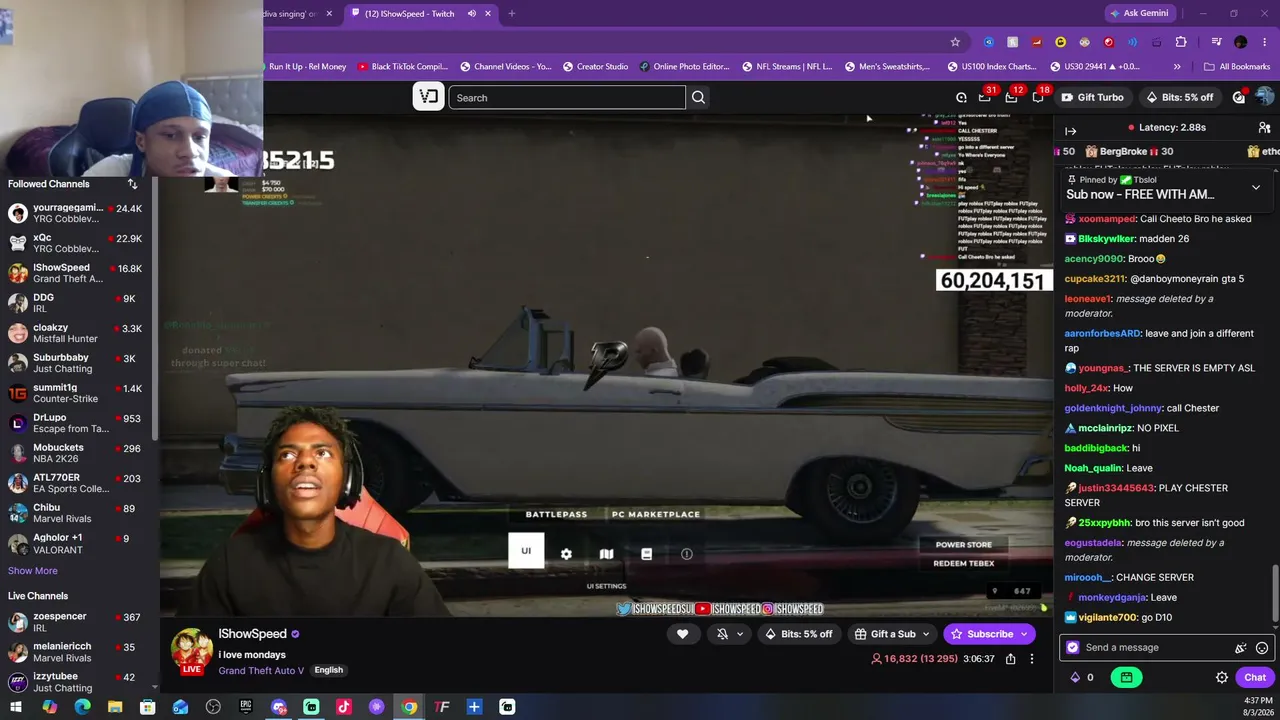The height and width of the screenshot is (720, 1280).
Task: Click the Gift Turbo button
Action: (1092, 97)
